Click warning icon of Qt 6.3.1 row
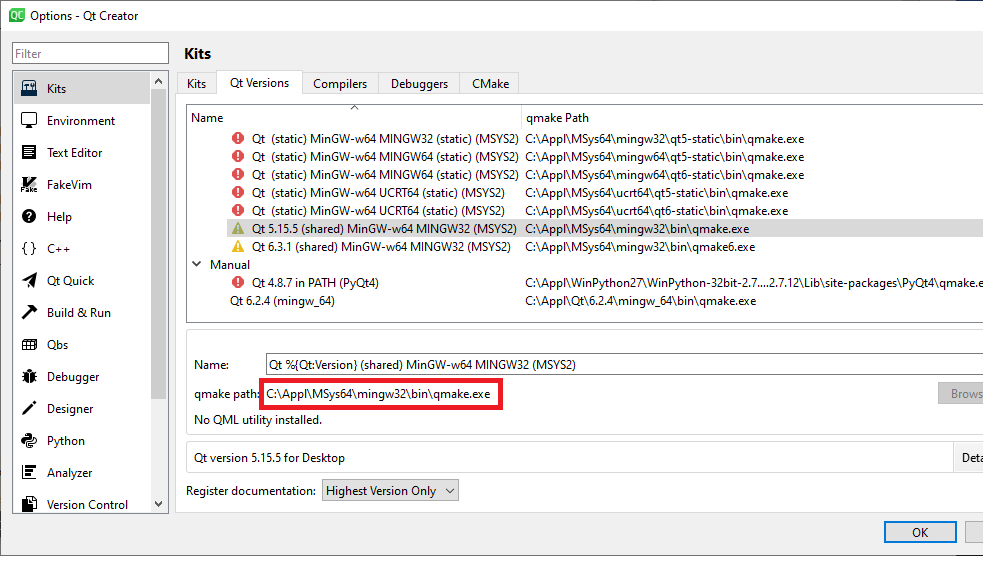Viewport: 994px width, 565px height. (x=238, y=247)
